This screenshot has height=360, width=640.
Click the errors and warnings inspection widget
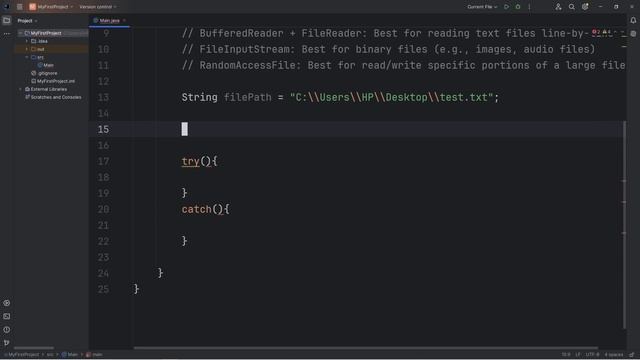(x=605, y=32)
